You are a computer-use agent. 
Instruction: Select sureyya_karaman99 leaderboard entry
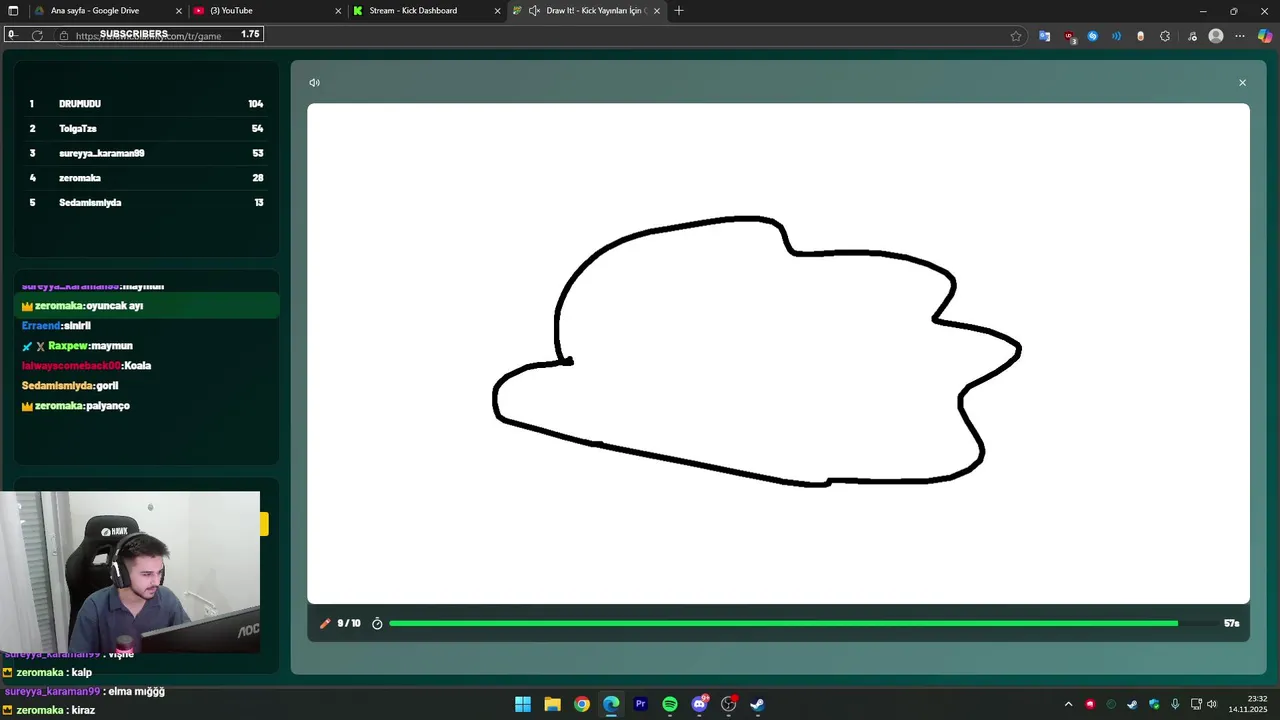click(x=146, y=153)
